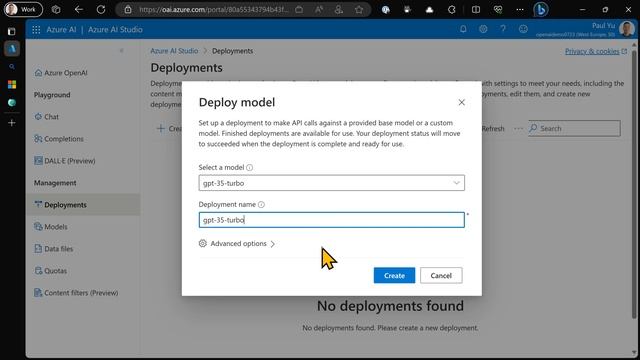Click the Azure AI Studio breadcrumb link
This screenshot has width=640, height=360.
coord(174,51)
